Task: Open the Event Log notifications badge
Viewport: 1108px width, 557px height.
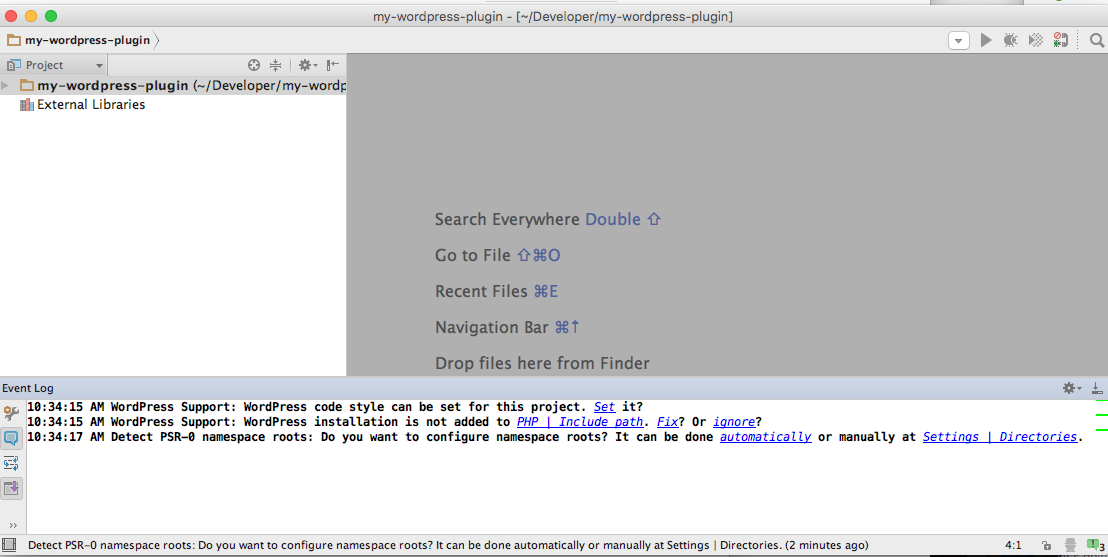Action: coord(1095,545)
